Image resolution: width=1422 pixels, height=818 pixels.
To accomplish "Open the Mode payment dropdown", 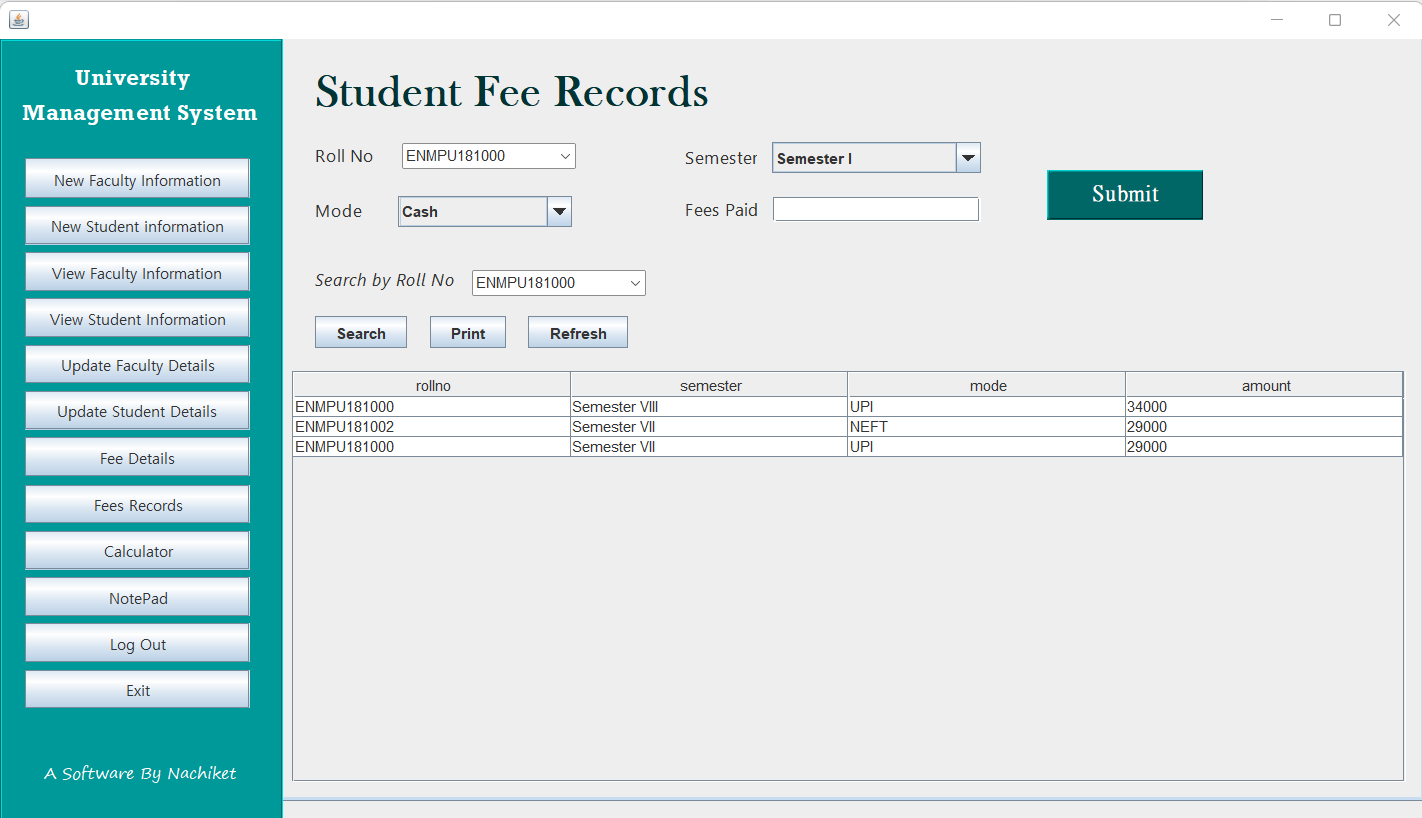I will click(559, 211).
